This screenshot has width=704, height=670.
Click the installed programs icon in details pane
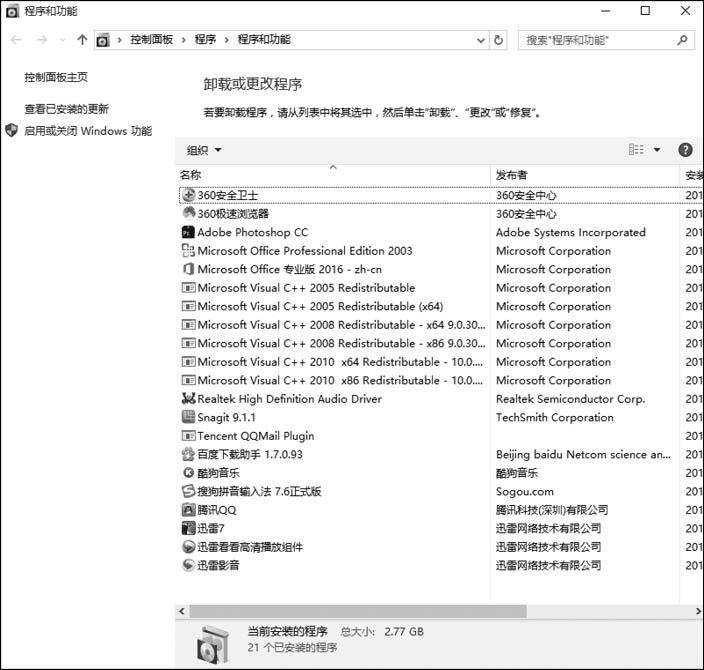(213, 644)
